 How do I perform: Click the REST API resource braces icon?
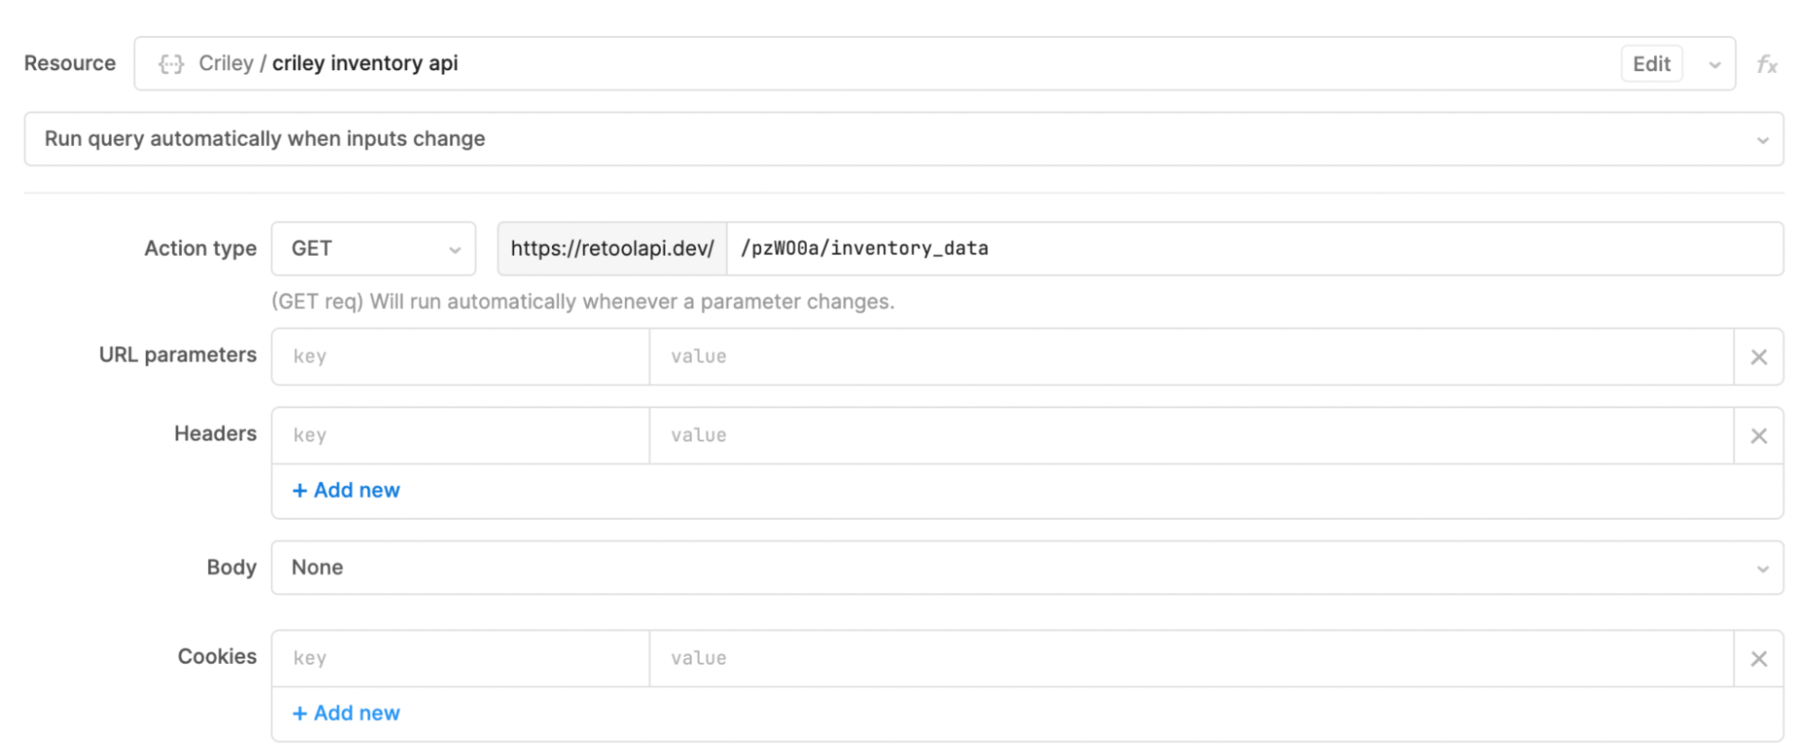click(x=171, y=64)
